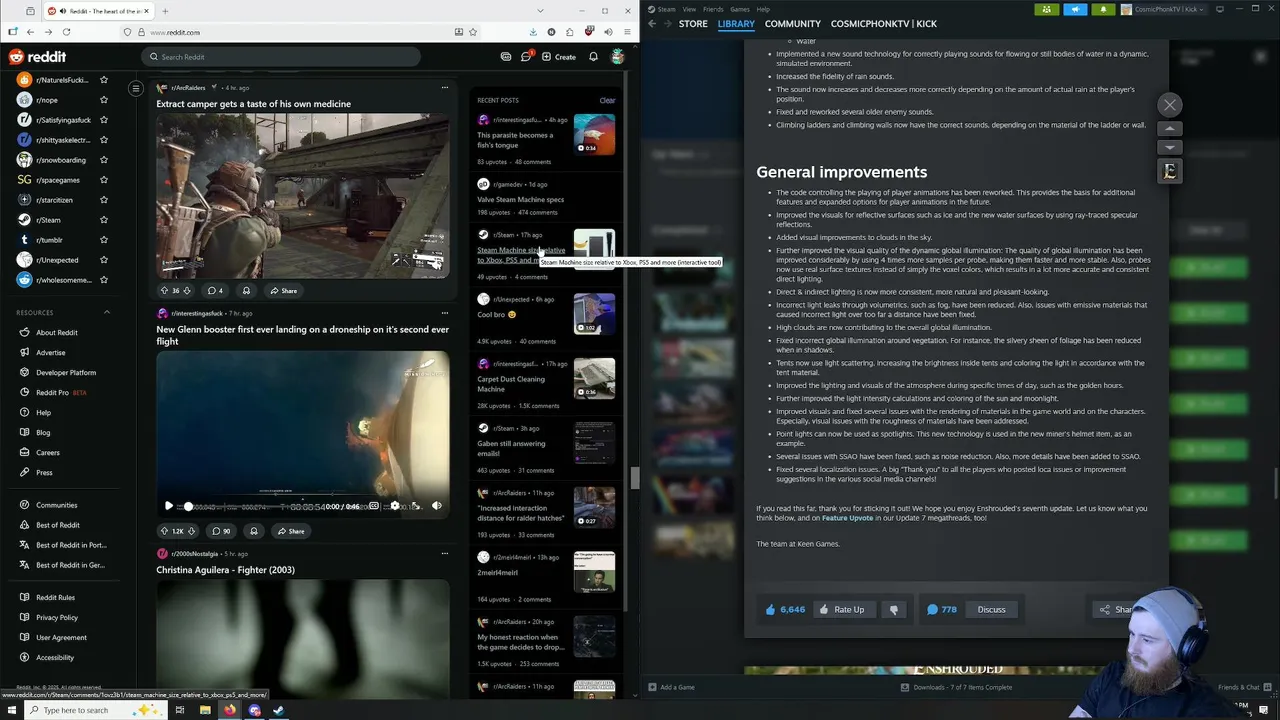This screenshot has width=1280, height=720.
Task: Open the Firefox downloads icon
Action: (533, 32)
